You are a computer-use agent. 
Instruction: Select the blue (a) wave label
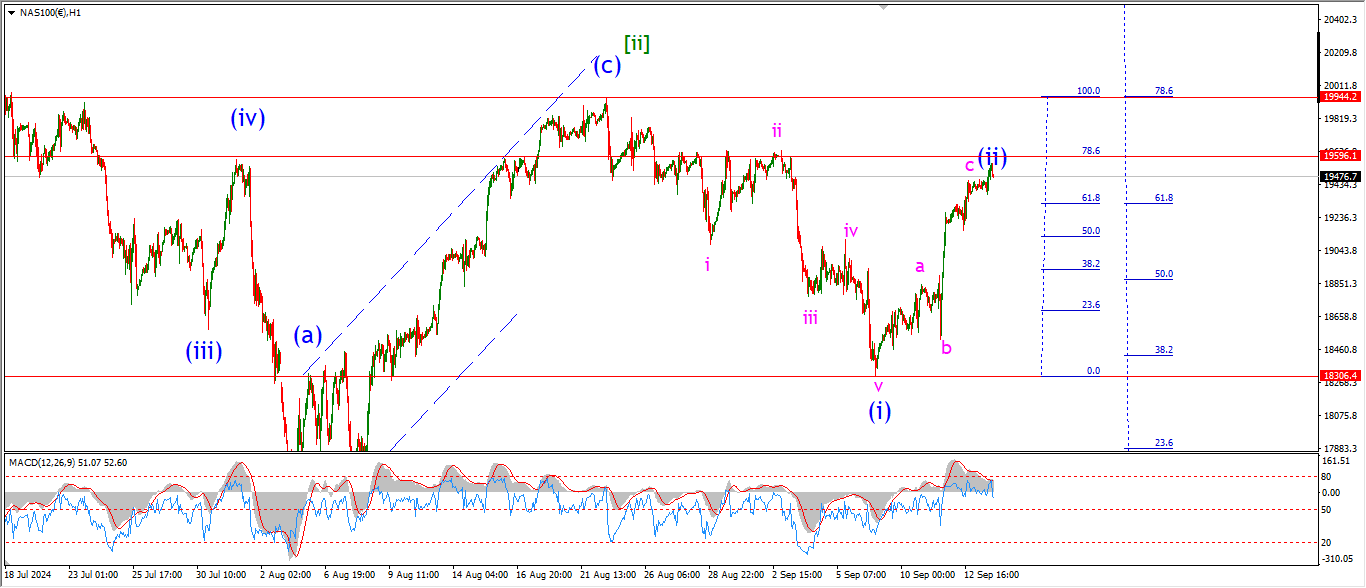pos(308,335)
